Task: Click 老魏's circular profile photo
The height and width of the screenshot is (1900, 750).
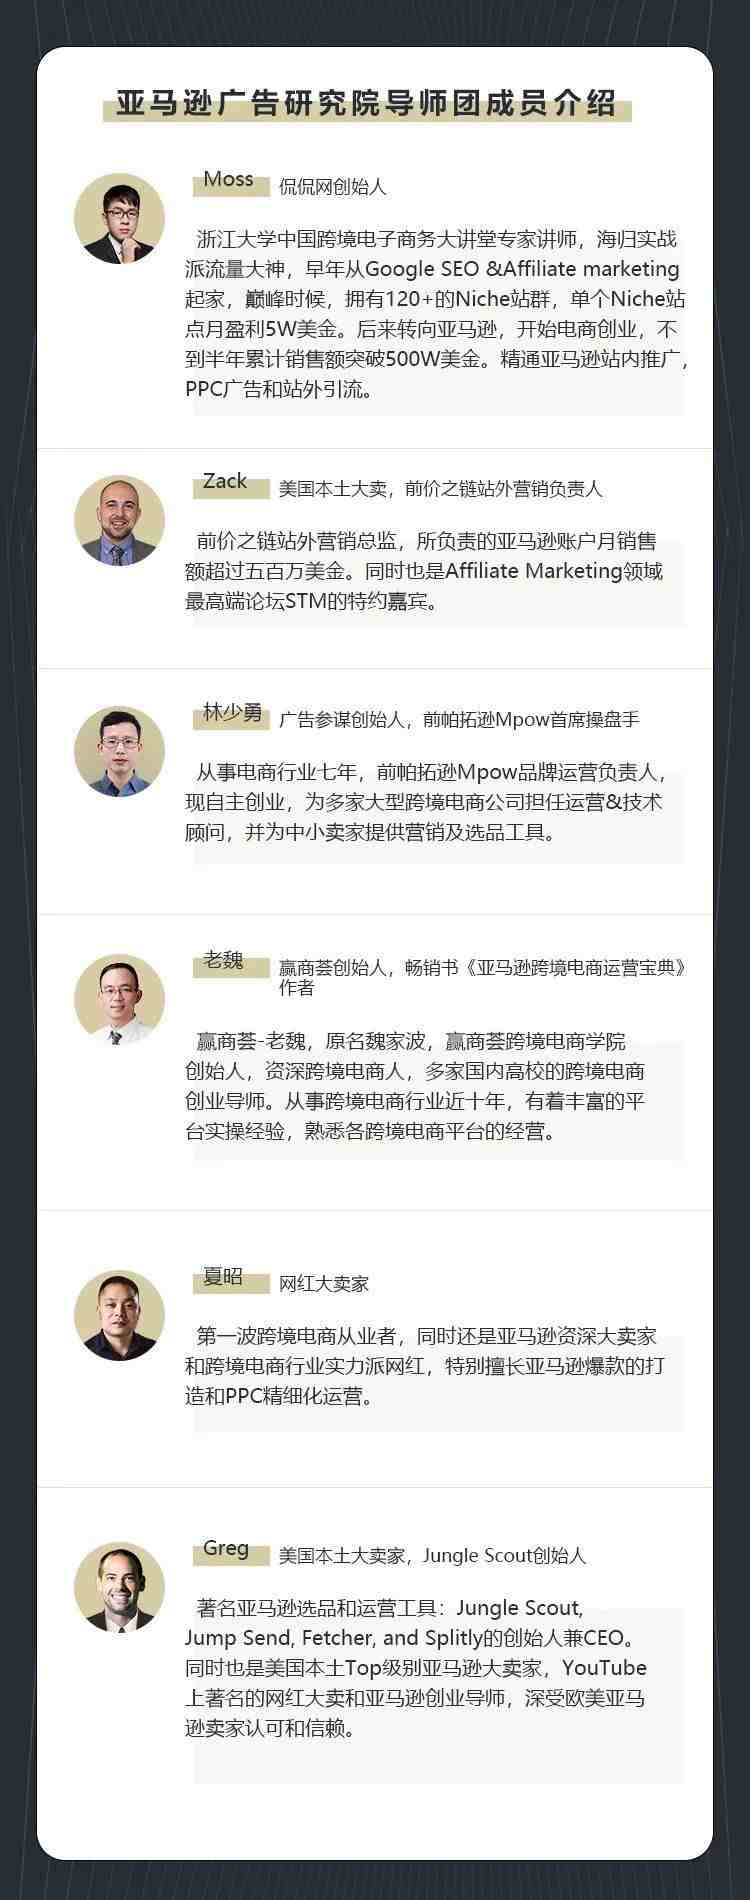Action: click(x=119, y=1000)
